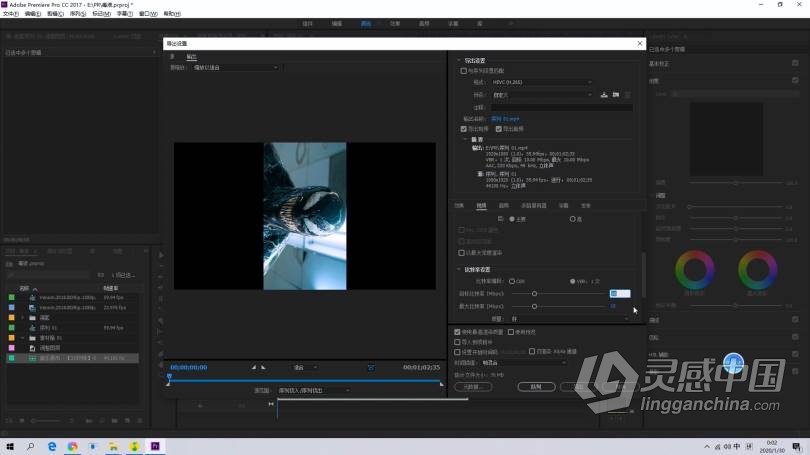Click the list view icon in Project panel
This screenshot has height=455, width=810.
[9, 421]
